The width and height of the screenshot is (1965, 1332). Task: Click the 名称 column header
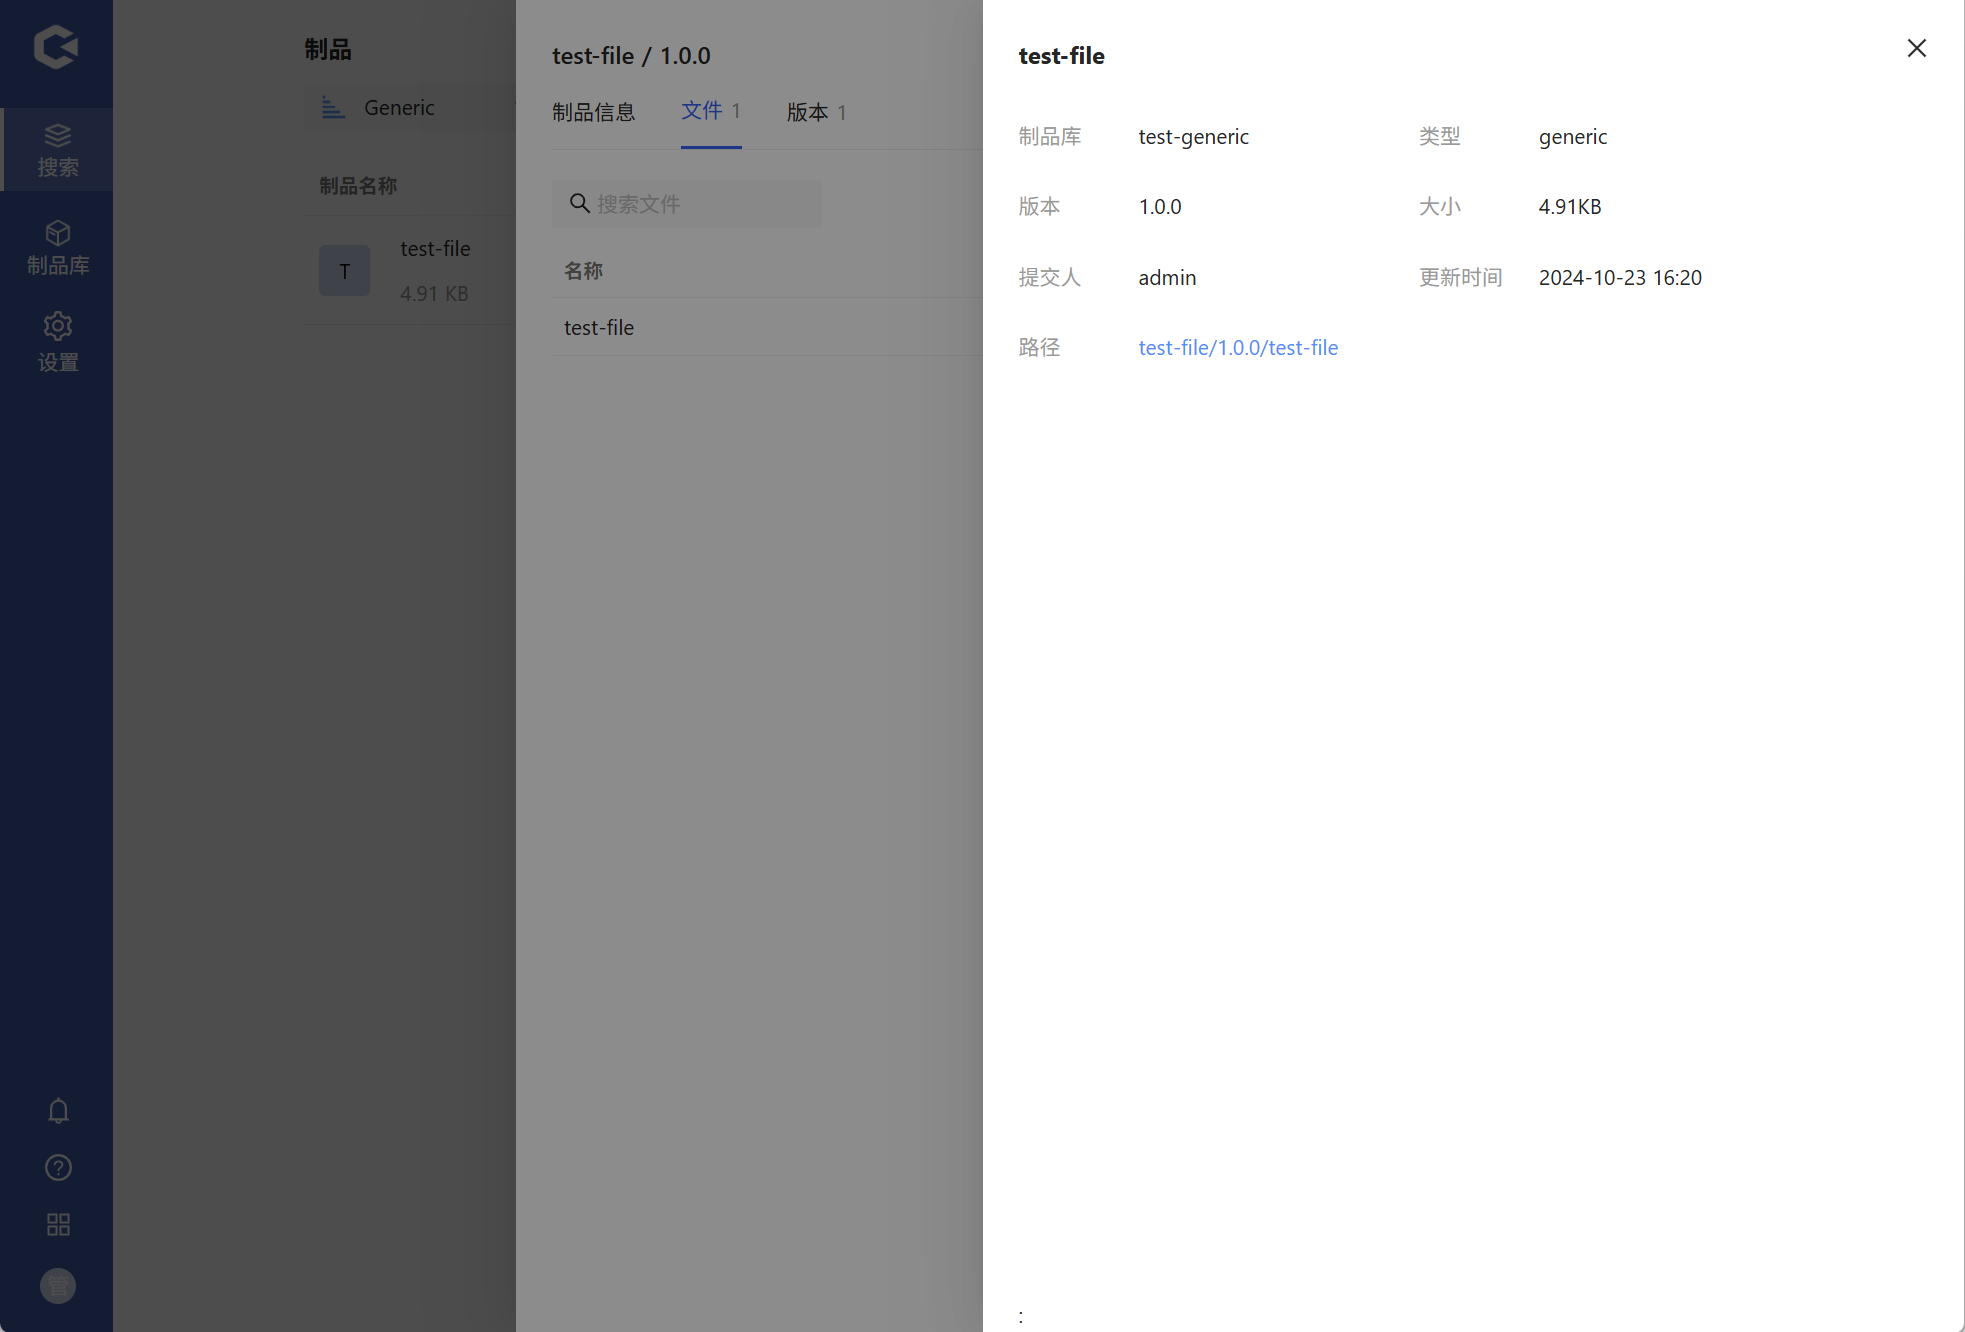click(x=583, y=271)
